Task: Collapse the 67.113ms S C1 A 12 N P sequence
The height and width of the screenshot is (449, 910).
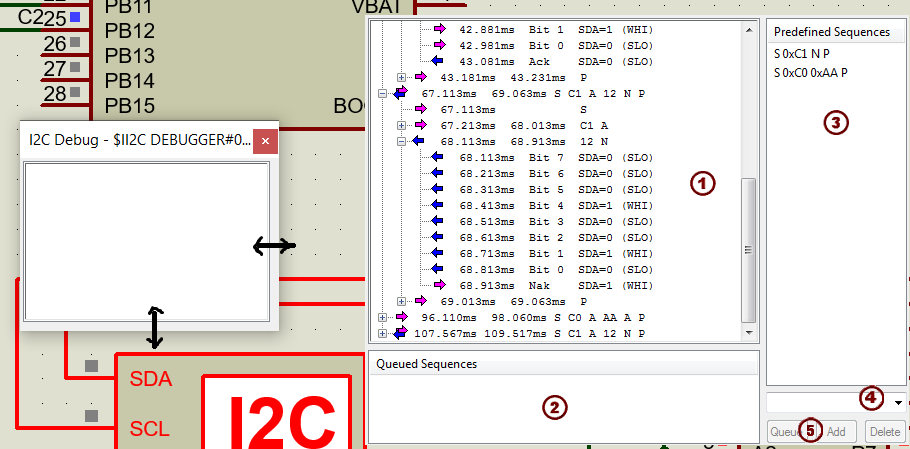Action: (382, 93)
